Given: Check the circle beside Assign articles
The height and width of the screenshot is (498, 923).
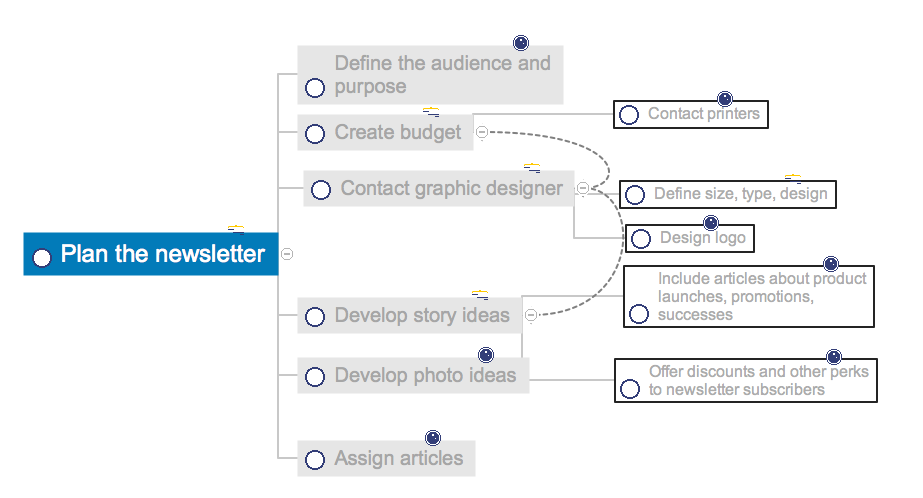Looking at the screenshot, I should click(x=315, y=460).
